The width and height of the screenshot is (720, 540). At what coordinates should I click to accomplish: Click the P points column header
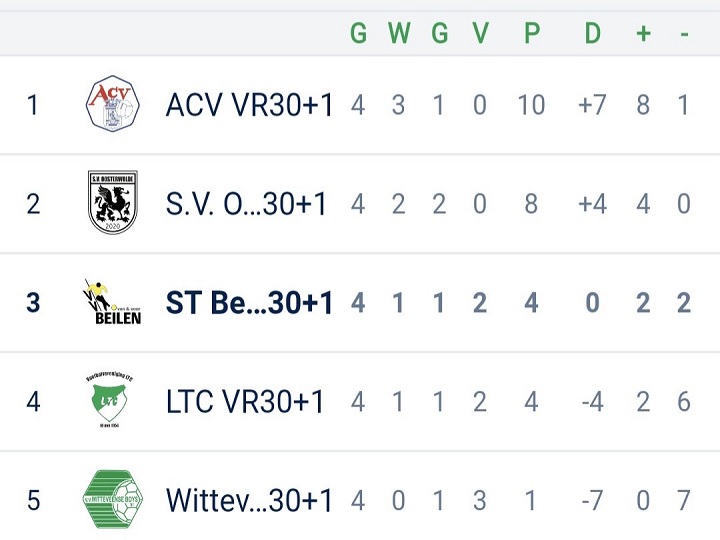tap(532, 33)
